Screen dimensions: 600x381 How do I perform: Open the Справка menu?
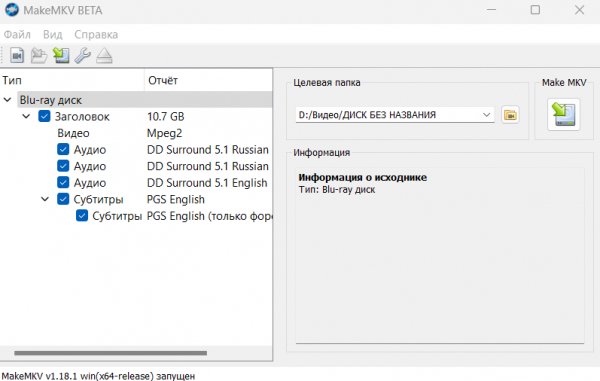tap(96, 34)
